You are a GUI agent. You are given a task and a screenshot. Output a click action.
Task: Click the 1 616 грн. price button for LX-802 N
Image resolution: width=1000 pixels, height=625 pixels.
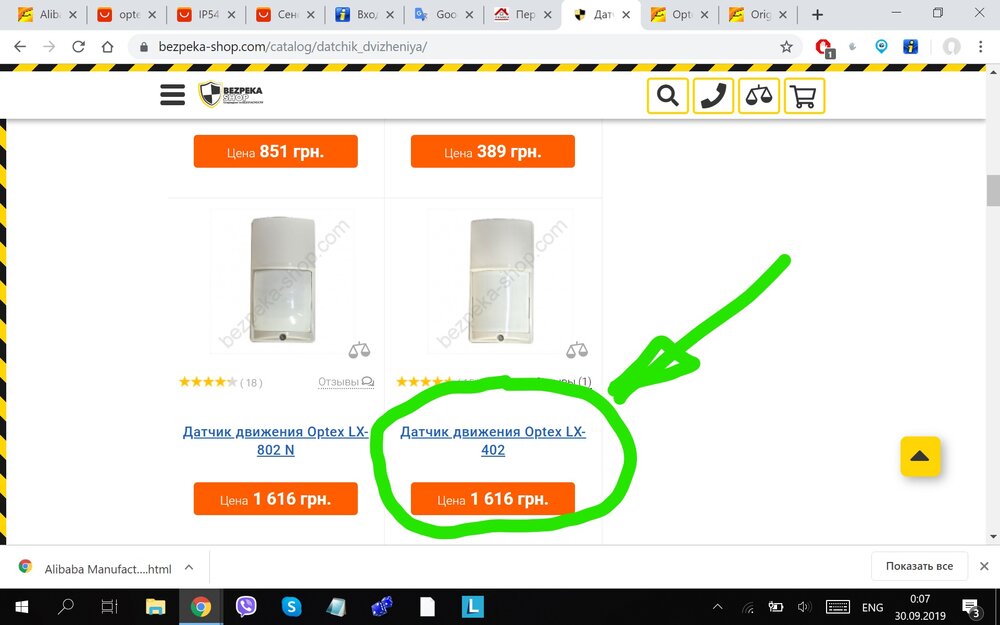pos(276,499)
